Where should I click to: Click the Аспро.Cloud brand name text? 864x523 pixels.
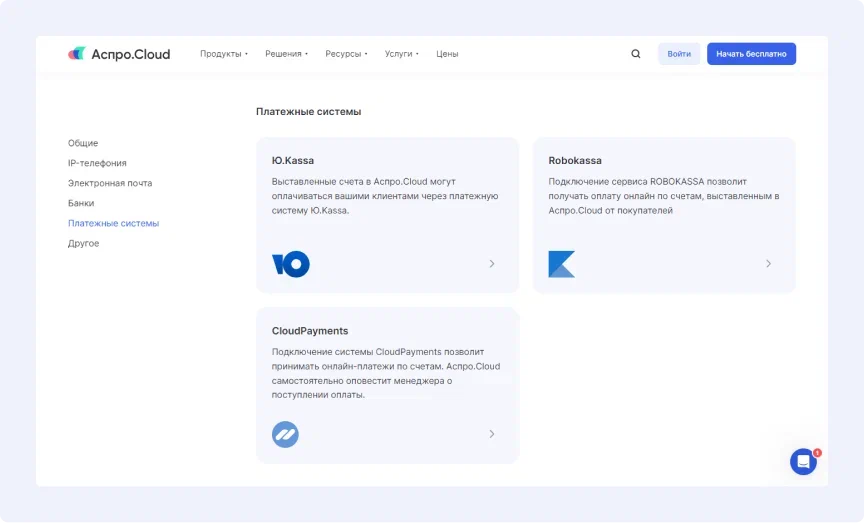pos(131,54)
